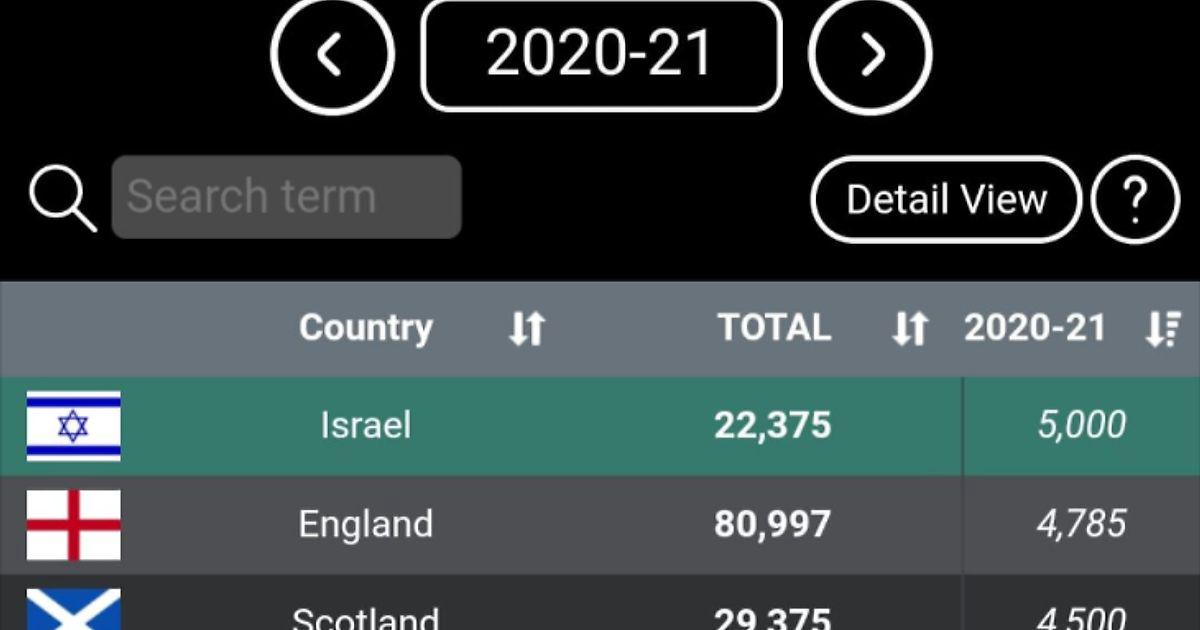The width and height of the screenshot is (1200, 630).
Task: Open the 2020-21 season selector
Action: click(600, 56)
